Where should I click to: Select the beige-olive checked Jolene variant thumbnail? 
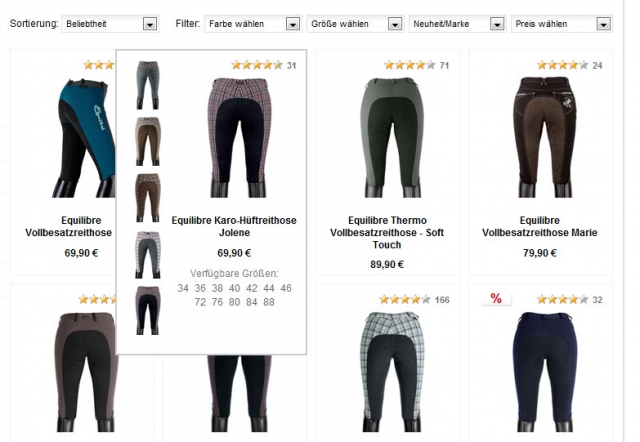point(148,141)
